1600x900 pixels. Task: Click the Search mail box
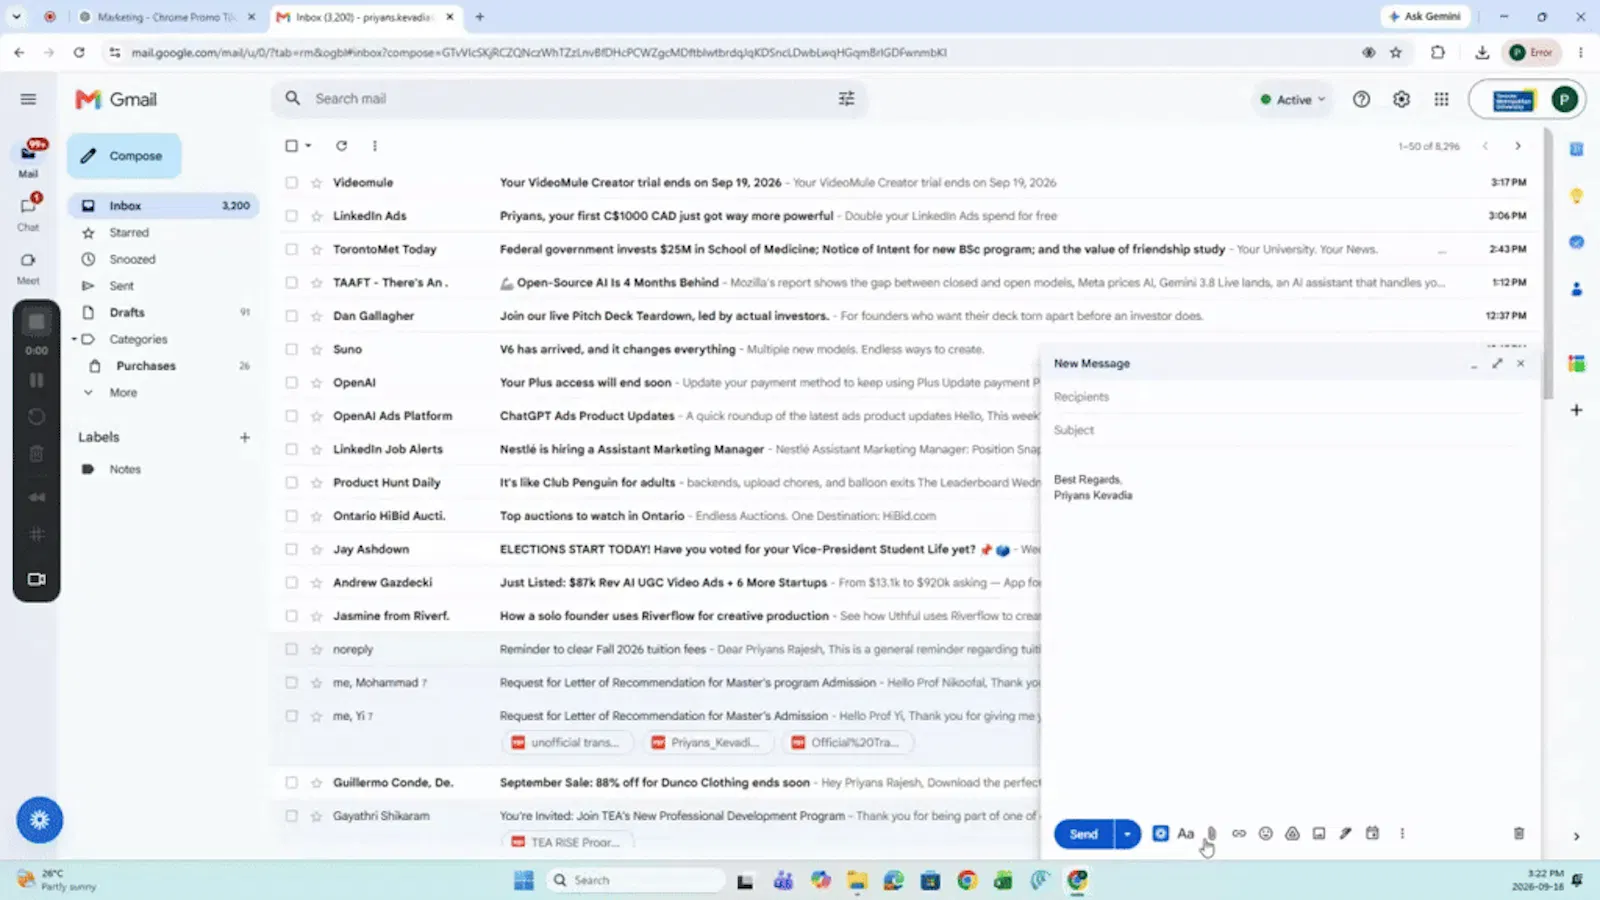(569, 98)
